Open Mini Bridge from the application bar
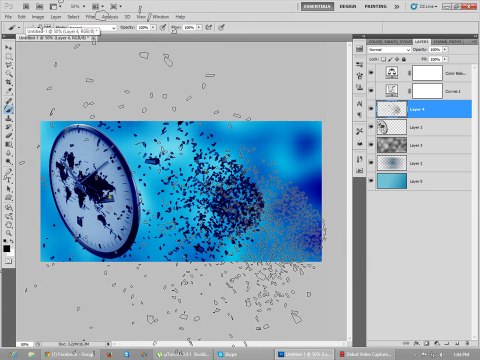This screenshot has height=360, width=480. [x=39, y=6]
